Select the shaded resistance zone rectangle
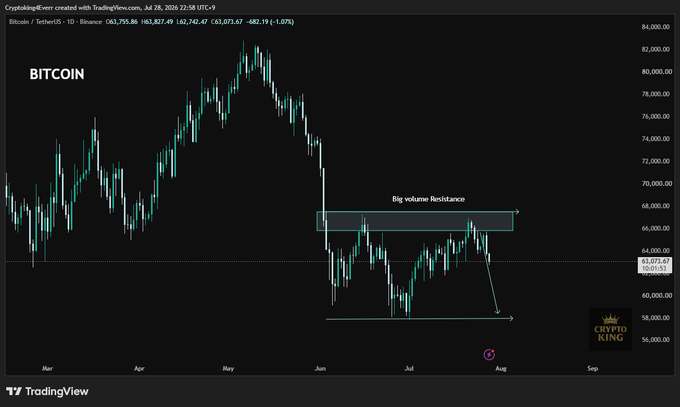Screen dimensions: 680x407 click(x=415, y=221)
